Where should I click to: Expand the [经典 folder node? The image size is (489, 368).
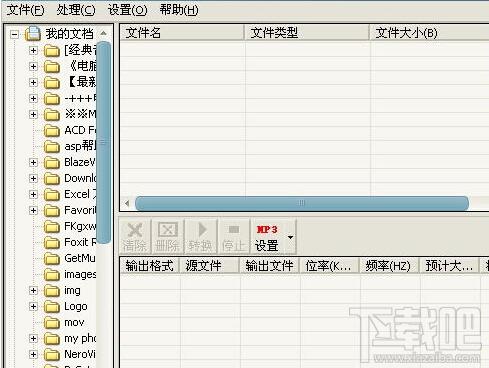click(33, 50)
